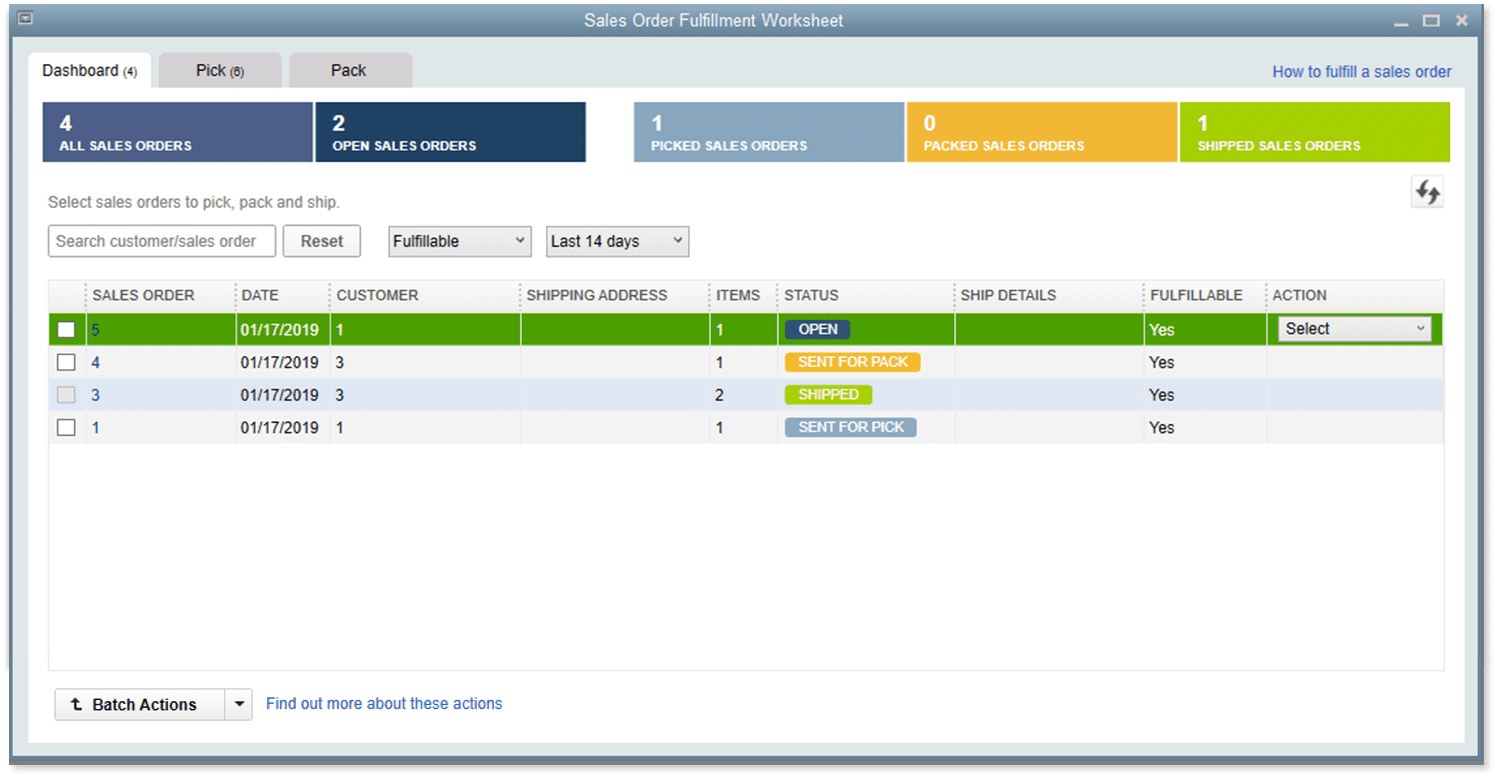Tick the checkbox for sales order 3

(x=66, y=395)
